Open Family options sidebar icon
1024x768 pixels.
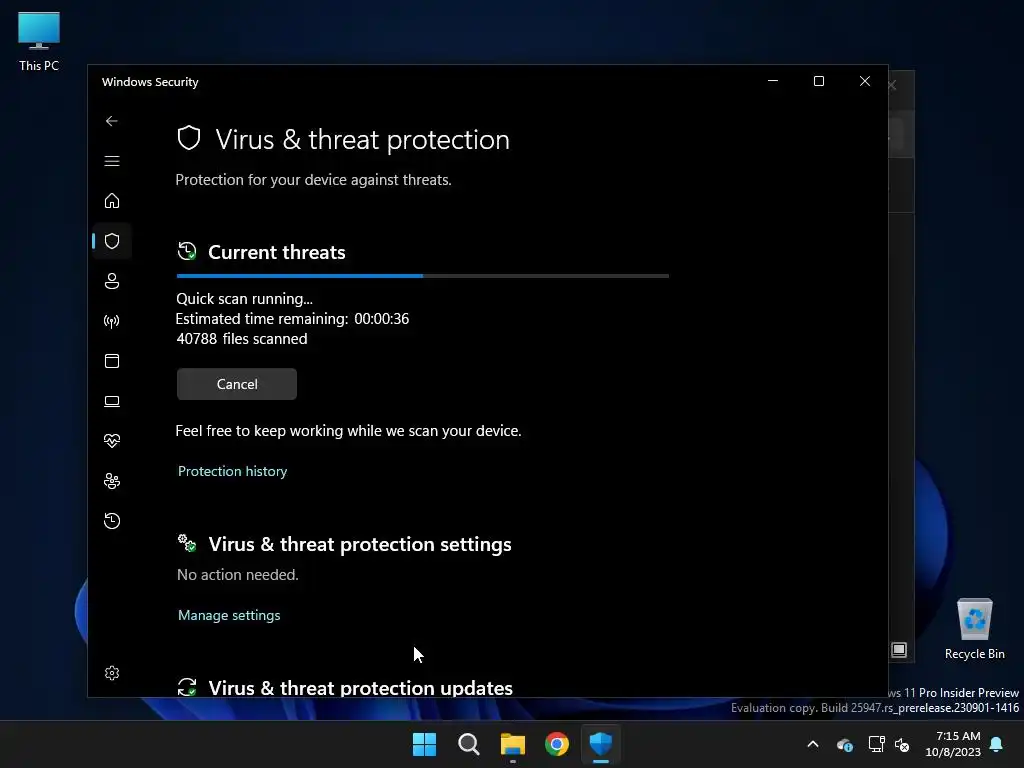pos(112,481)
